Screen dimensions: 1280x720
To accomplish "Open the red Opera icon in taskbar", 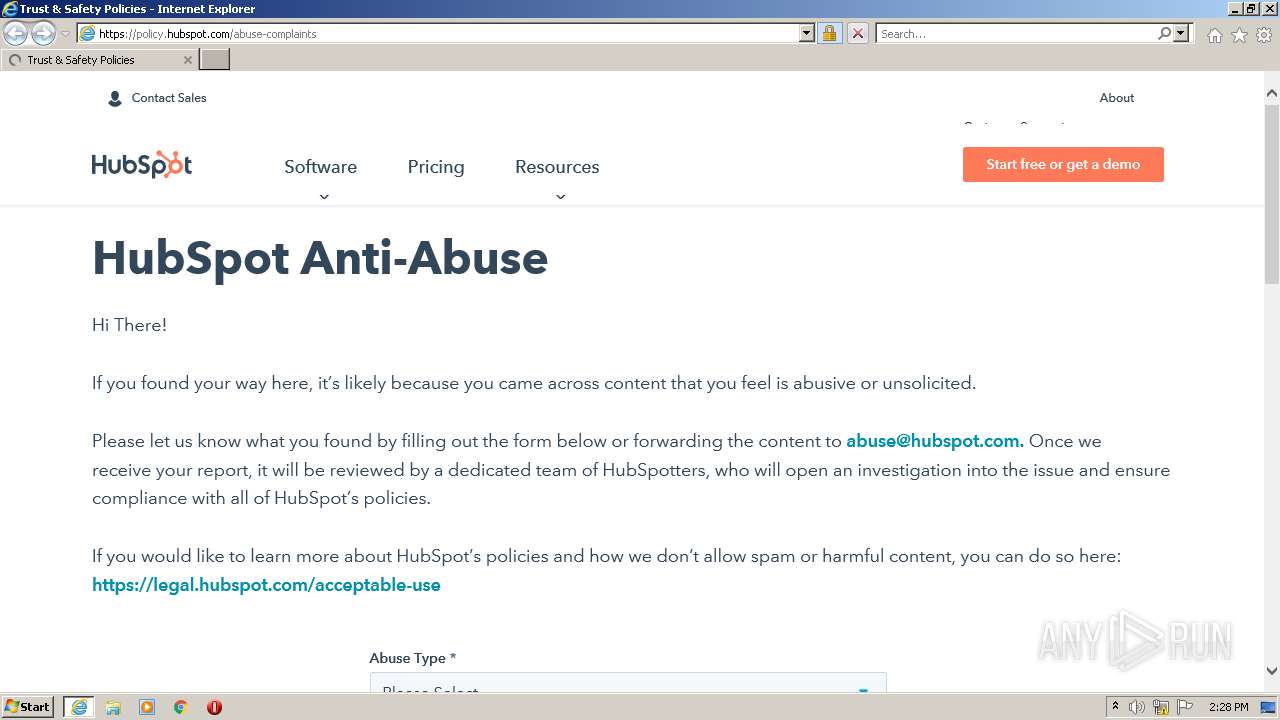I will tap(214, 707).
